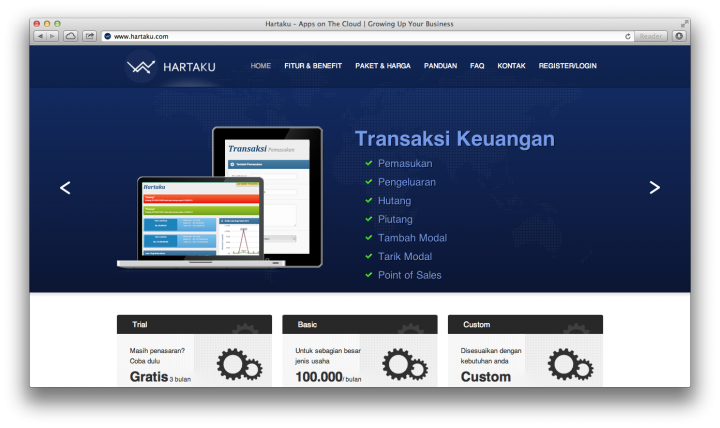
Task: Open FITUR & BENEFIT page
Action: [313, 66]
